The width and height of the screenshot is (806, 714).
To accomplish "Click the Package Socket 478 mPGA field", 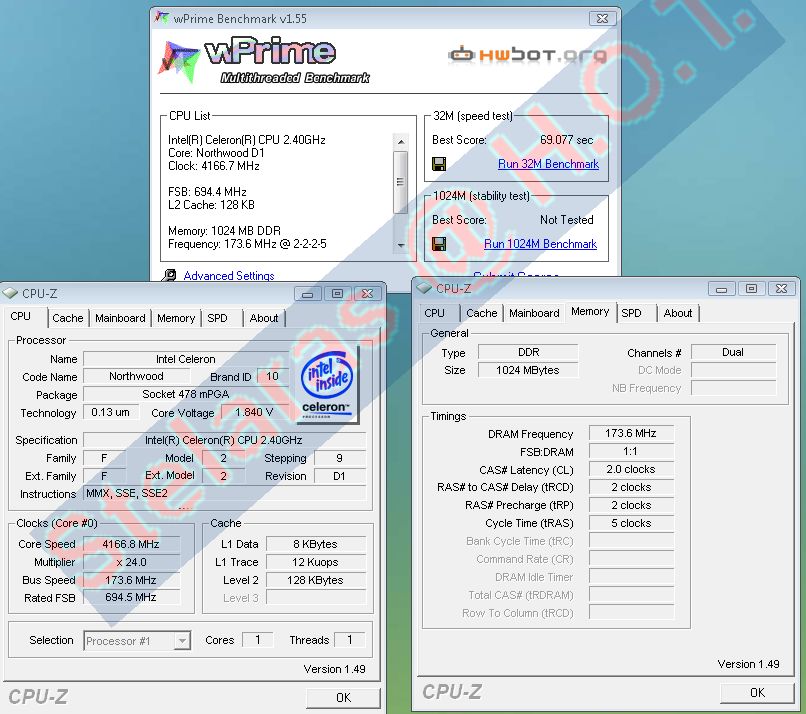I will coord(186,394).
